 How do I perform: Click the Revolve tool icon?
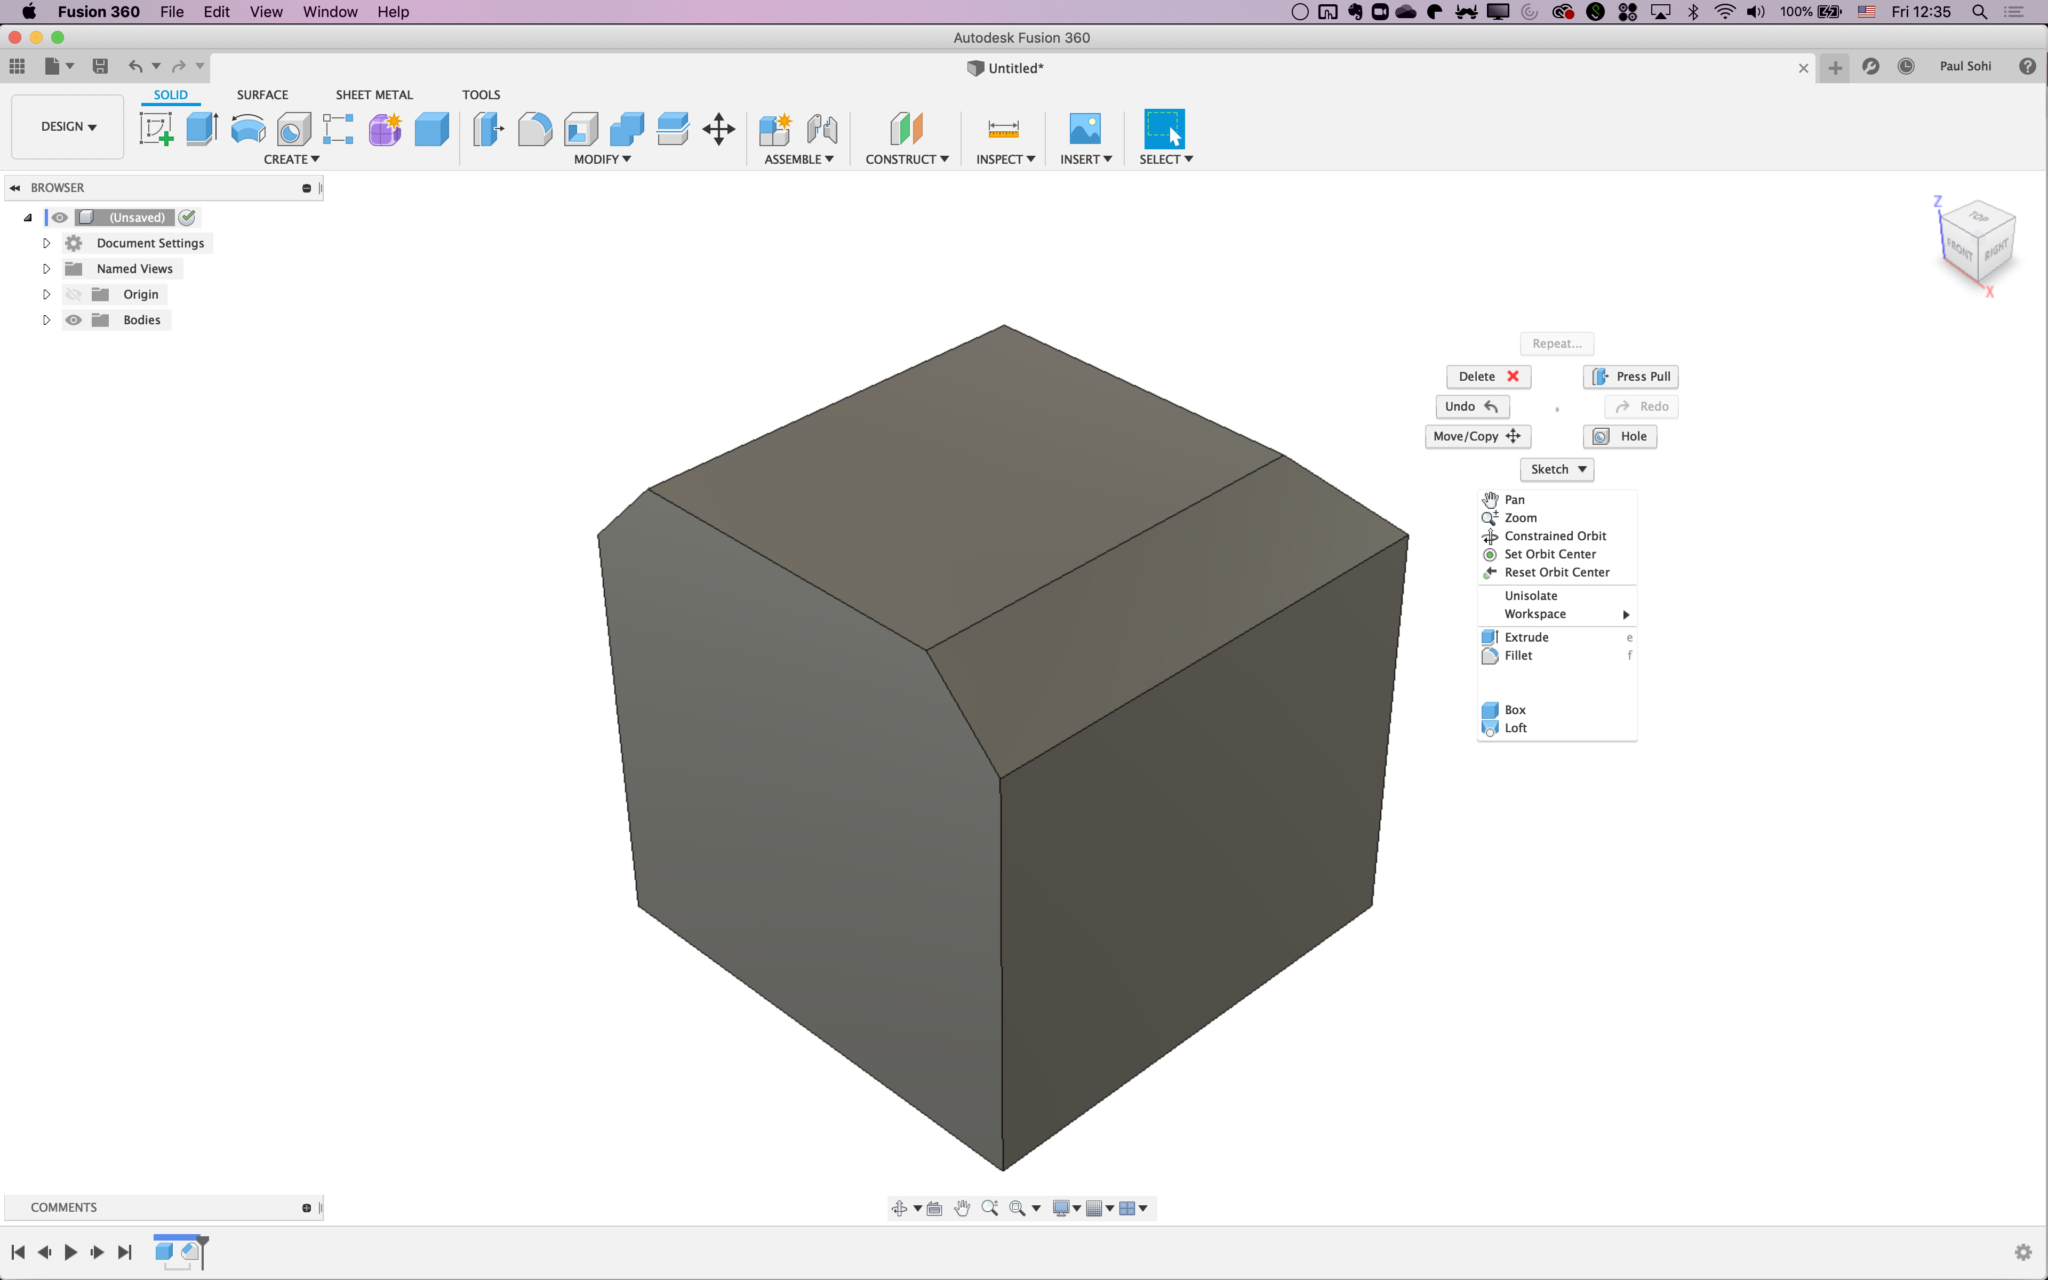pyautogui.click(x=248, y=129)
